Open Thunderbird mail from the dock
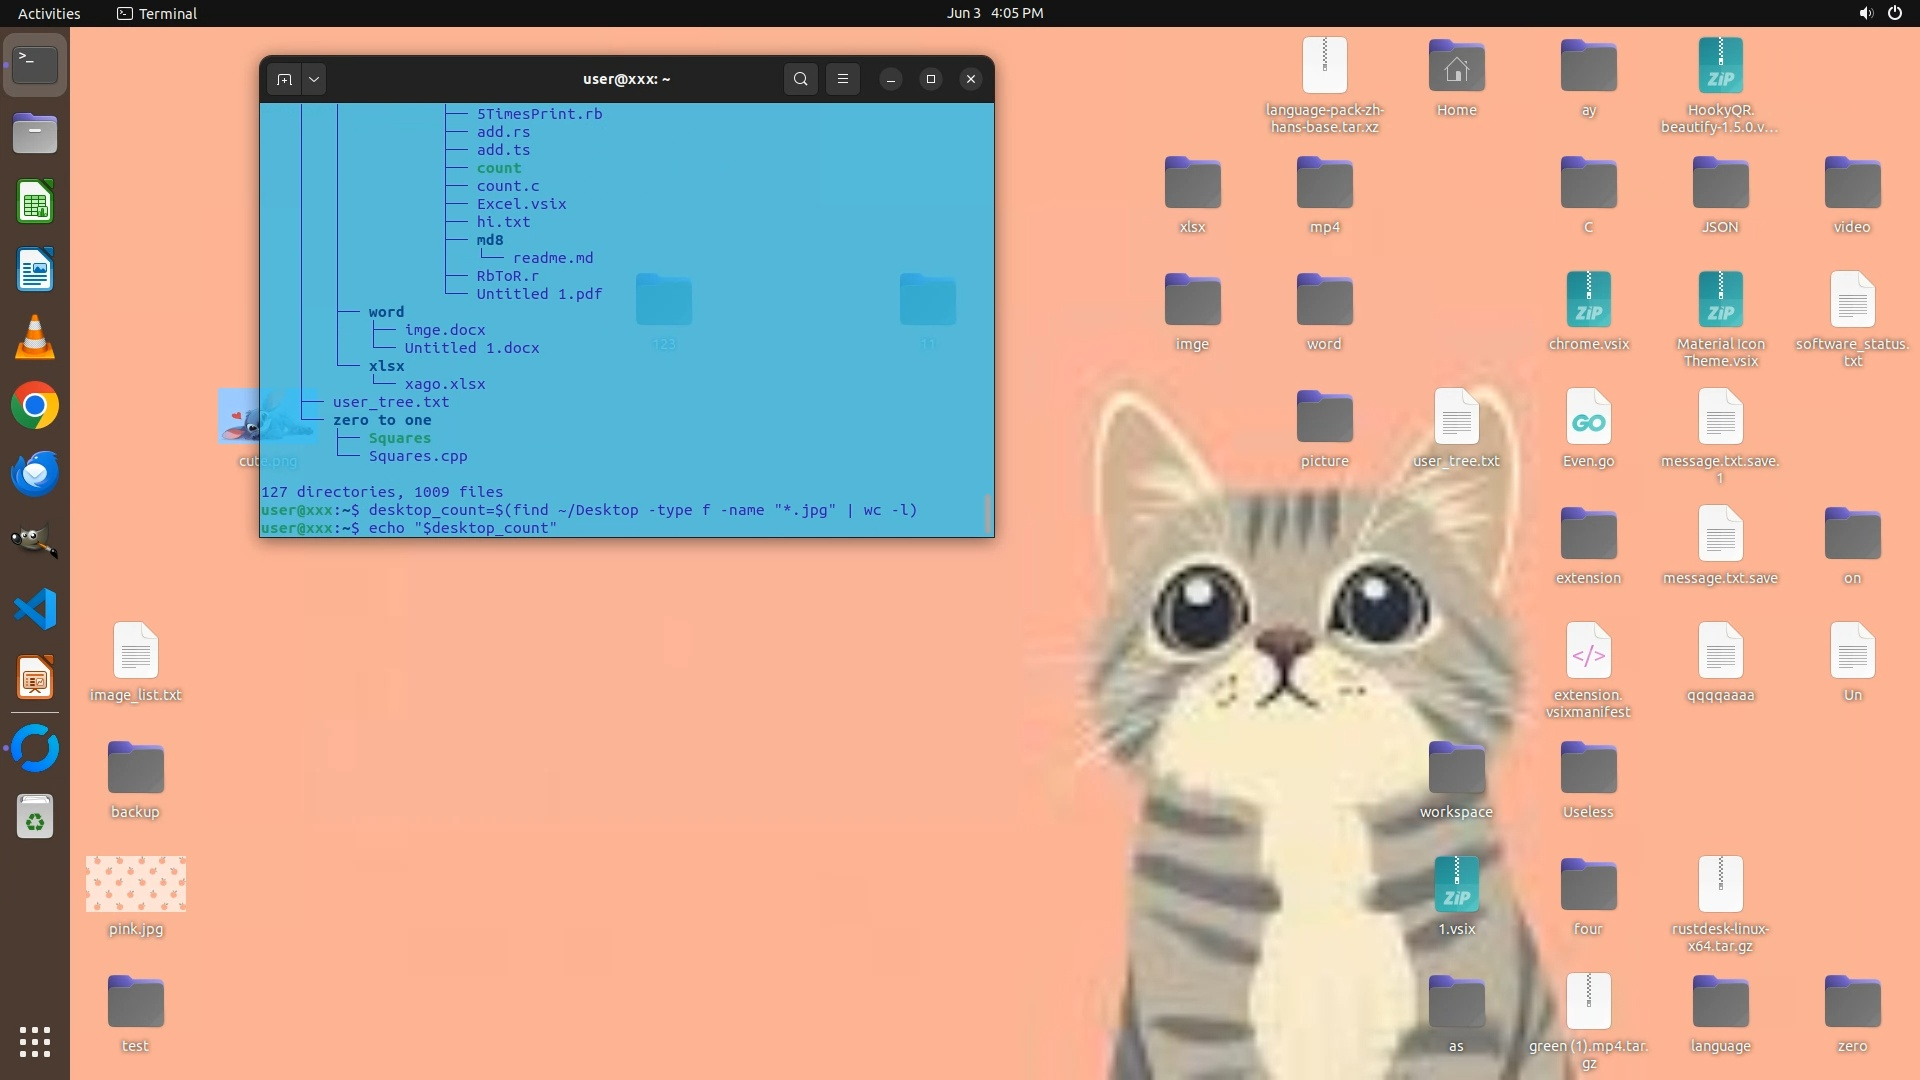This screenshot has width=1920, height=1080. coord(35,473)
